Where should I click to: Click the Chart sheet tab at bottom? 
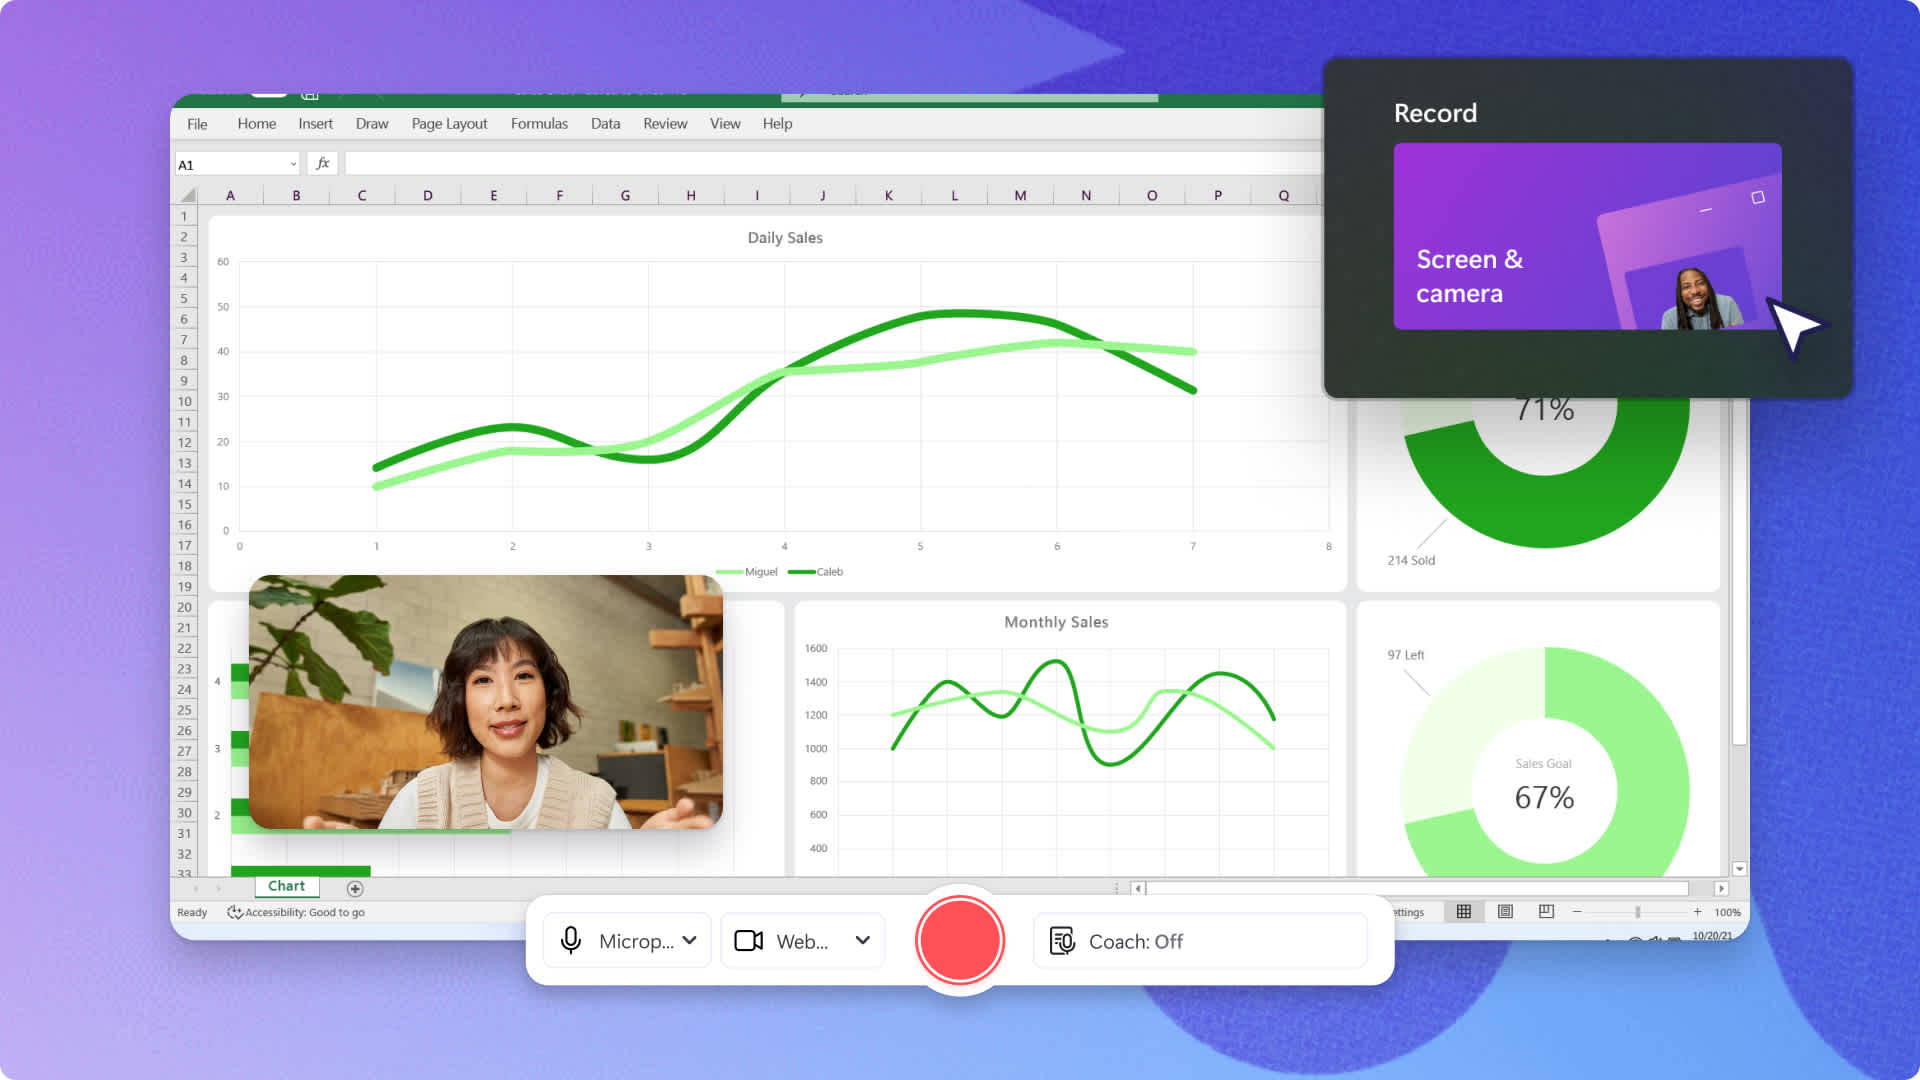(x=285, y=885)
